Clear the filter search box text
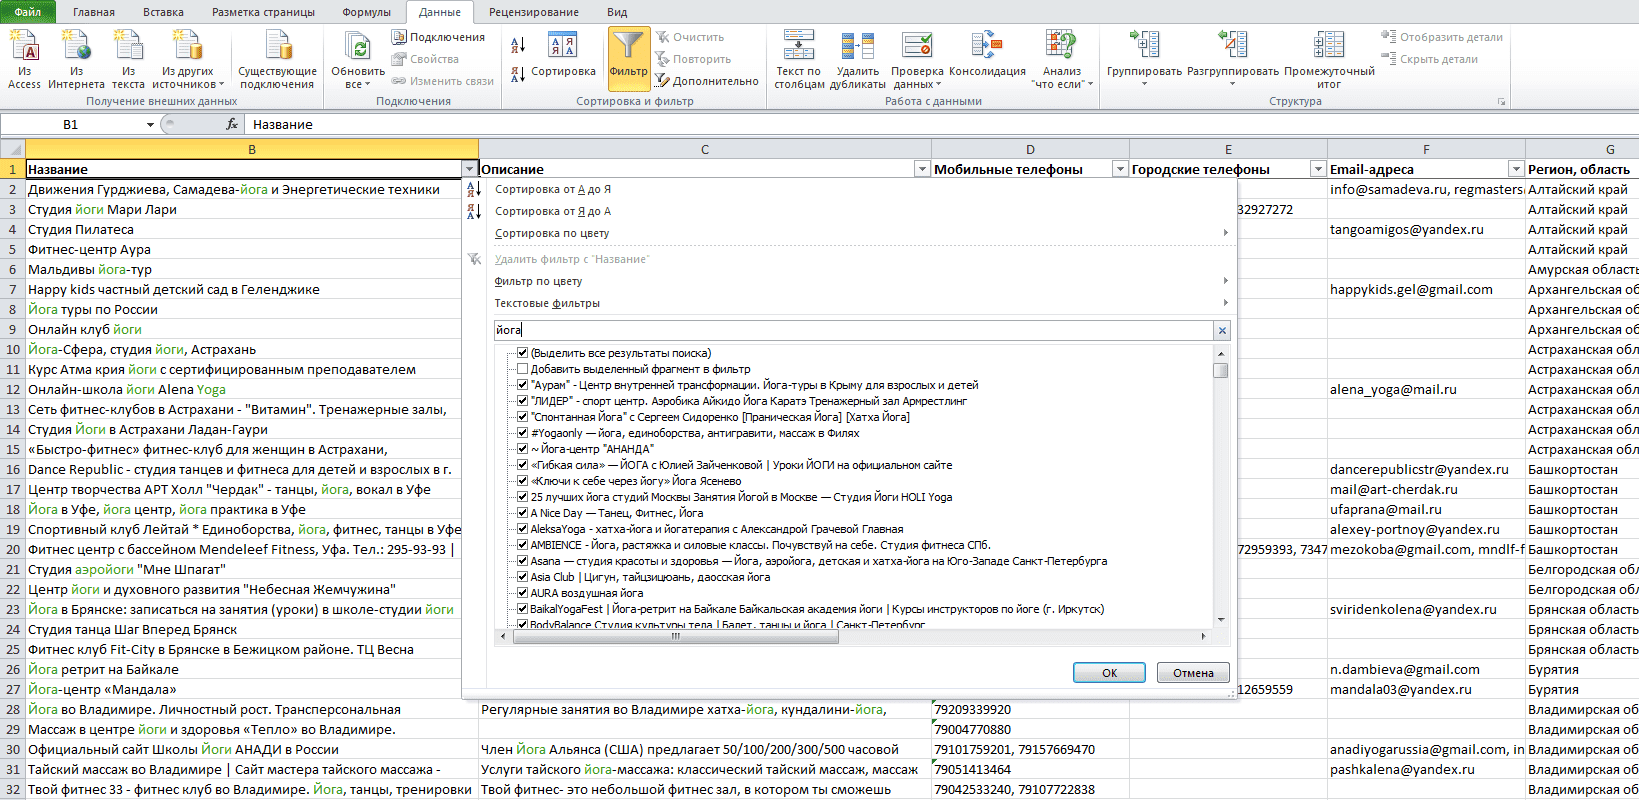1639x800 pixels. pos(1222,330)
